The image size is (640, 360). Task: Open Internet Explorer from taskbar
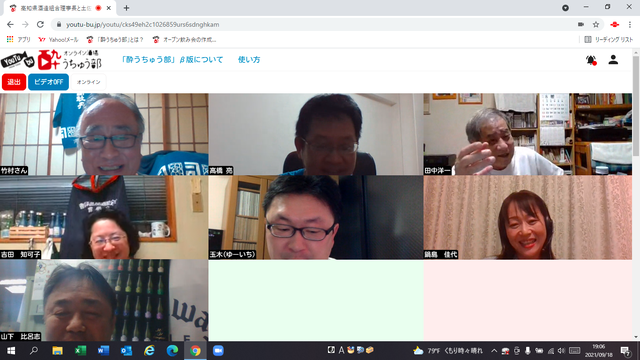point(149,351)
